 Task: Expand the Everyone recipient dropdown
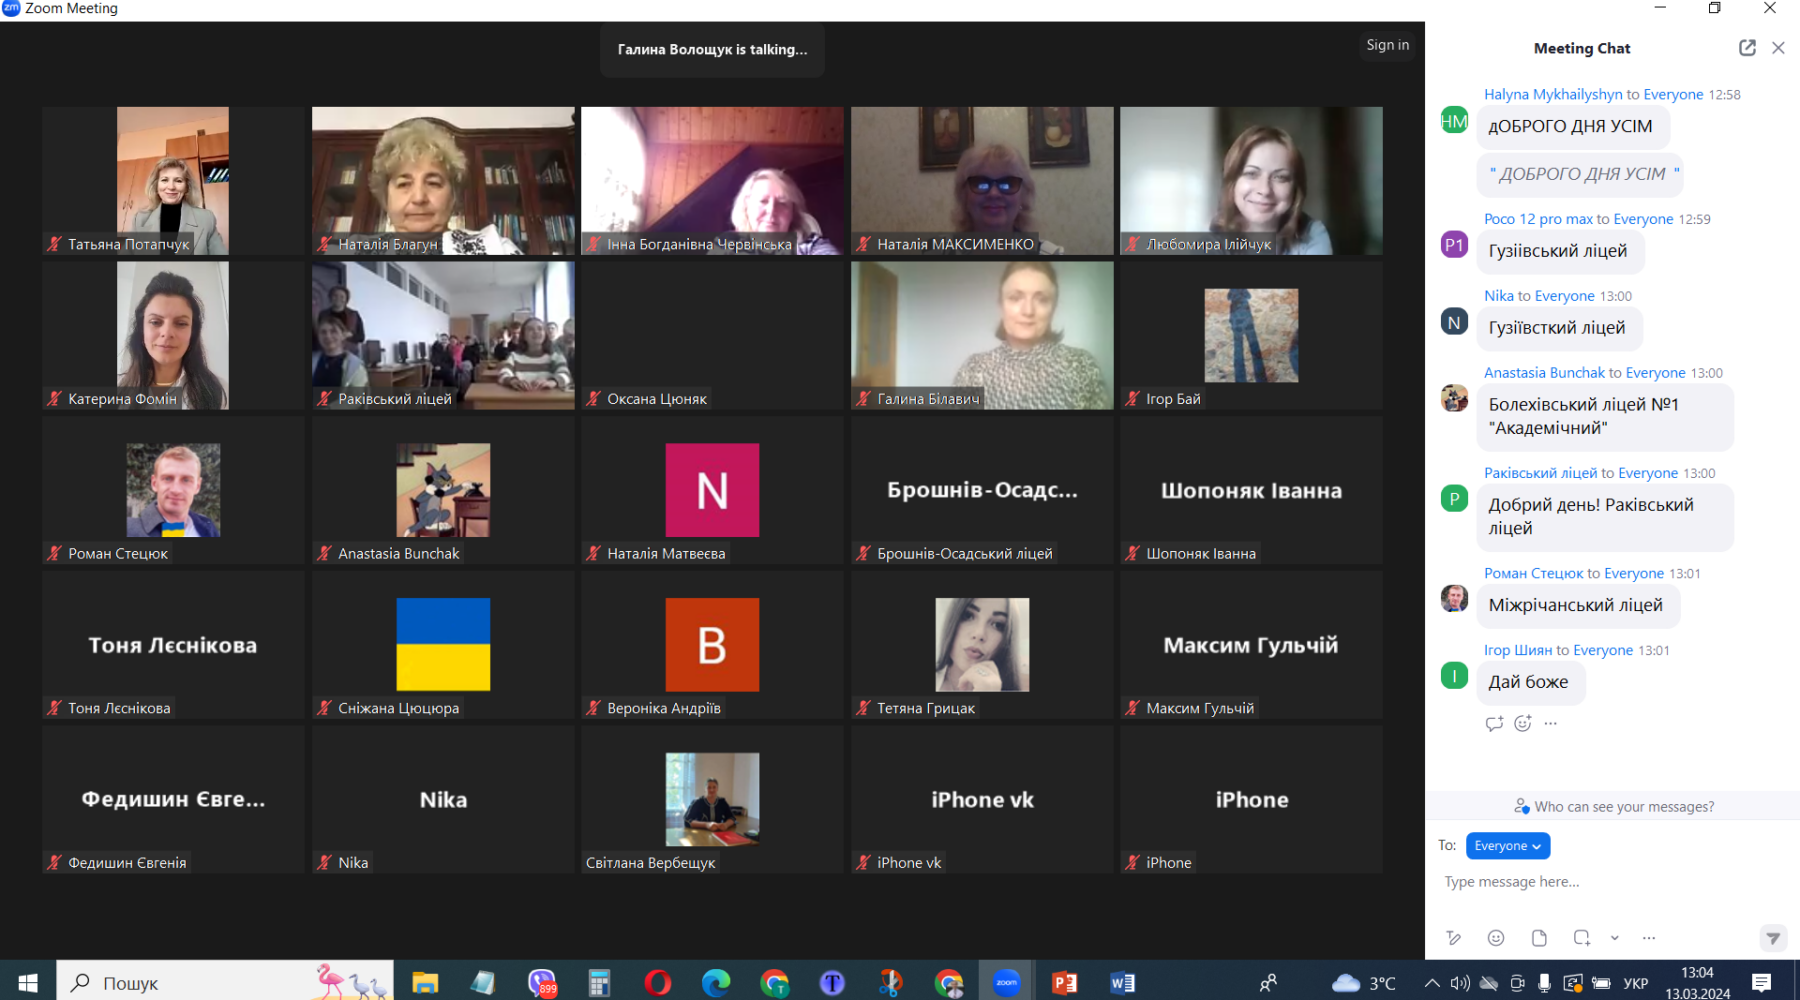1507,846
